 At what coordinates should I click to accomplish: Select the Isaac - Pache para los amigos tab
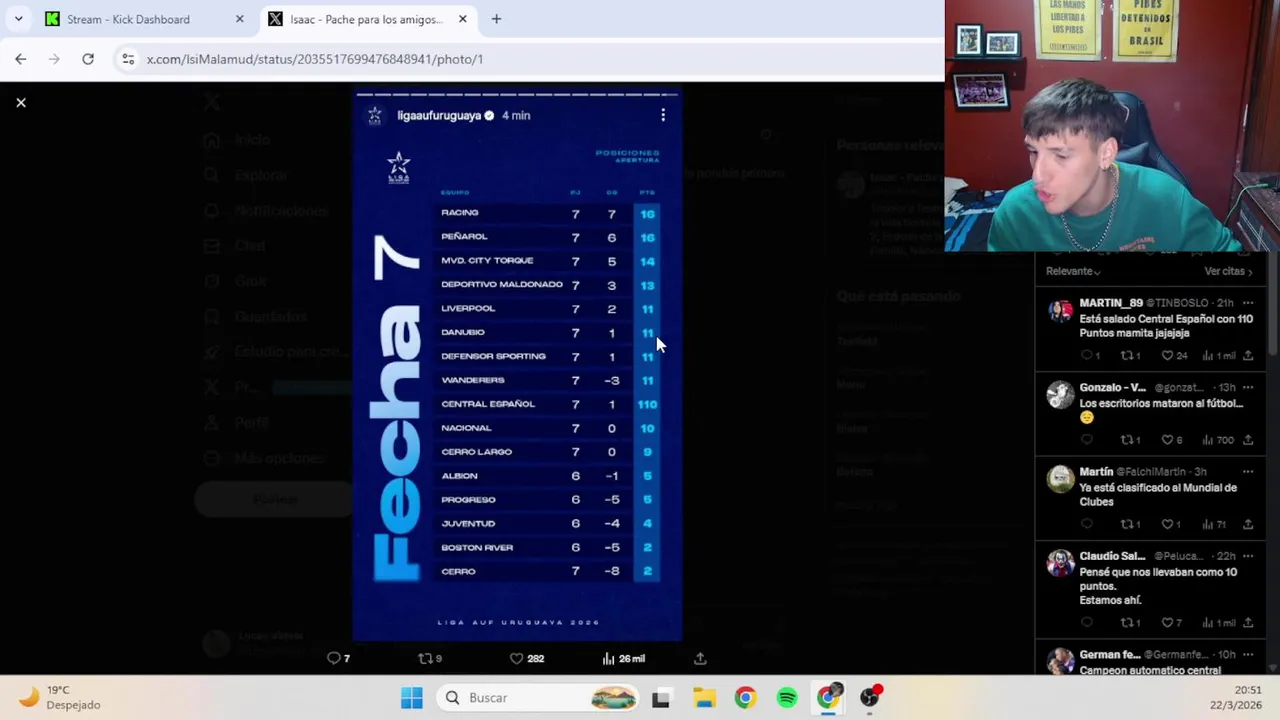(366, 19)
